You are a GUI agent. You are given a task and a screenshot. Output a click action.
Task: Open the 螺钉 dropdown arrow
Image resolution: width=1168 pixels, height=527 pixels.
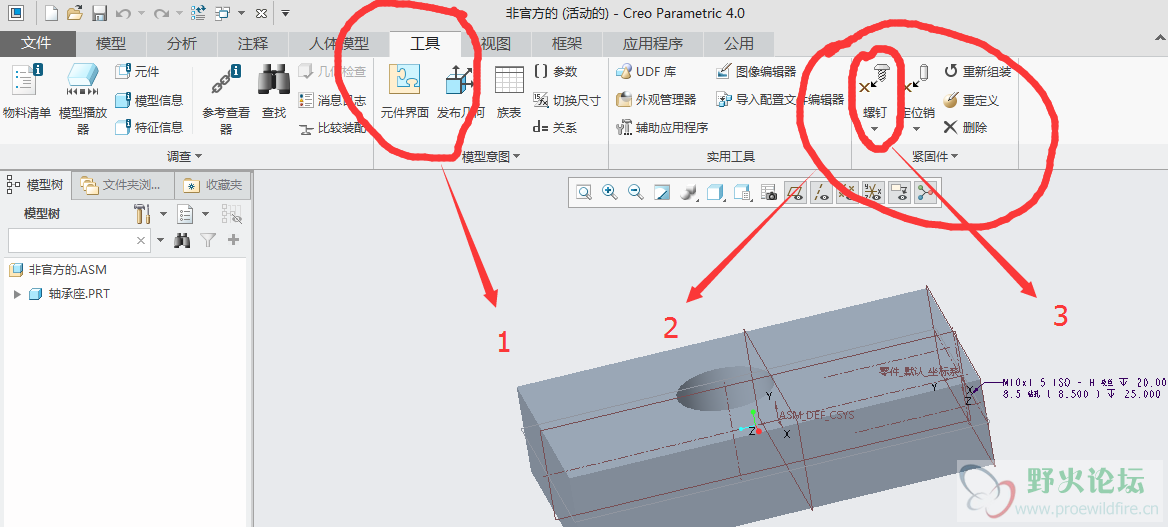pos(875,129)
